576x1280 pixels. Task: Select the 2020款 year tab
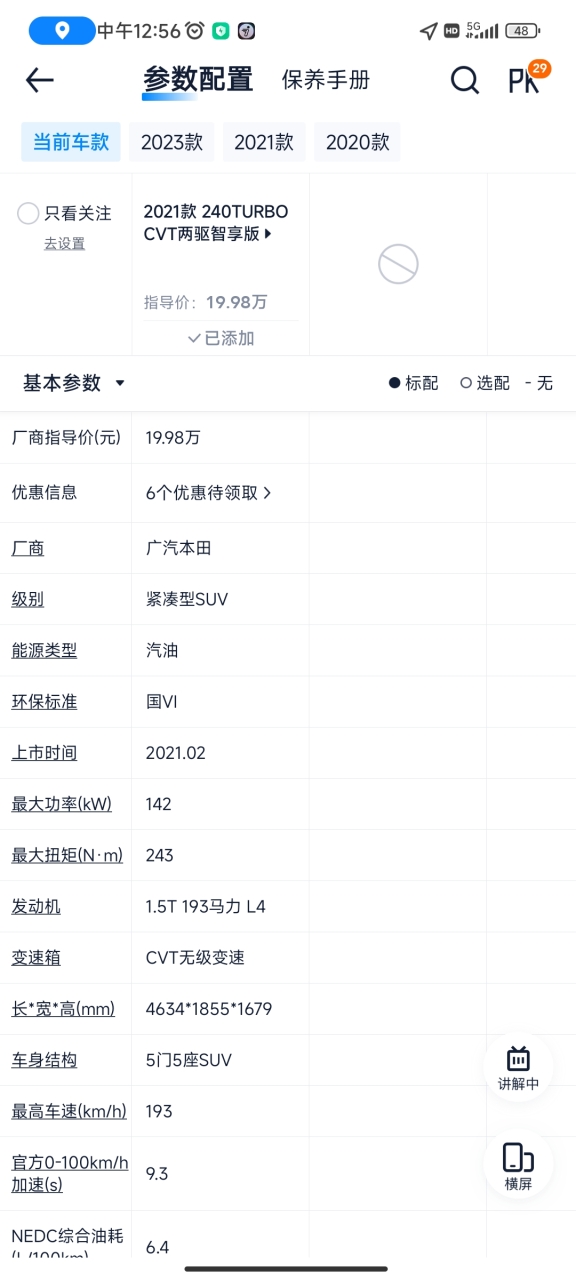[x=357, y=142]
